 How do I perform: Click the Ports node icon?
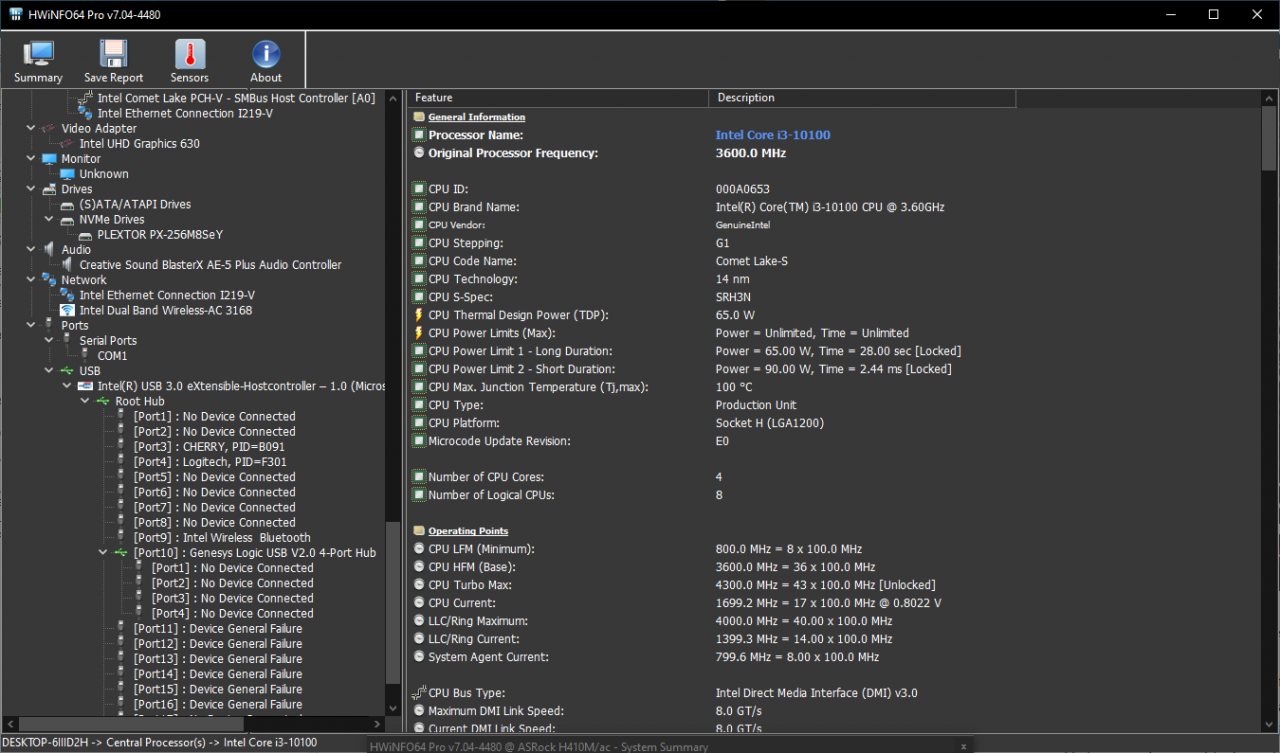tap(50, 325)
